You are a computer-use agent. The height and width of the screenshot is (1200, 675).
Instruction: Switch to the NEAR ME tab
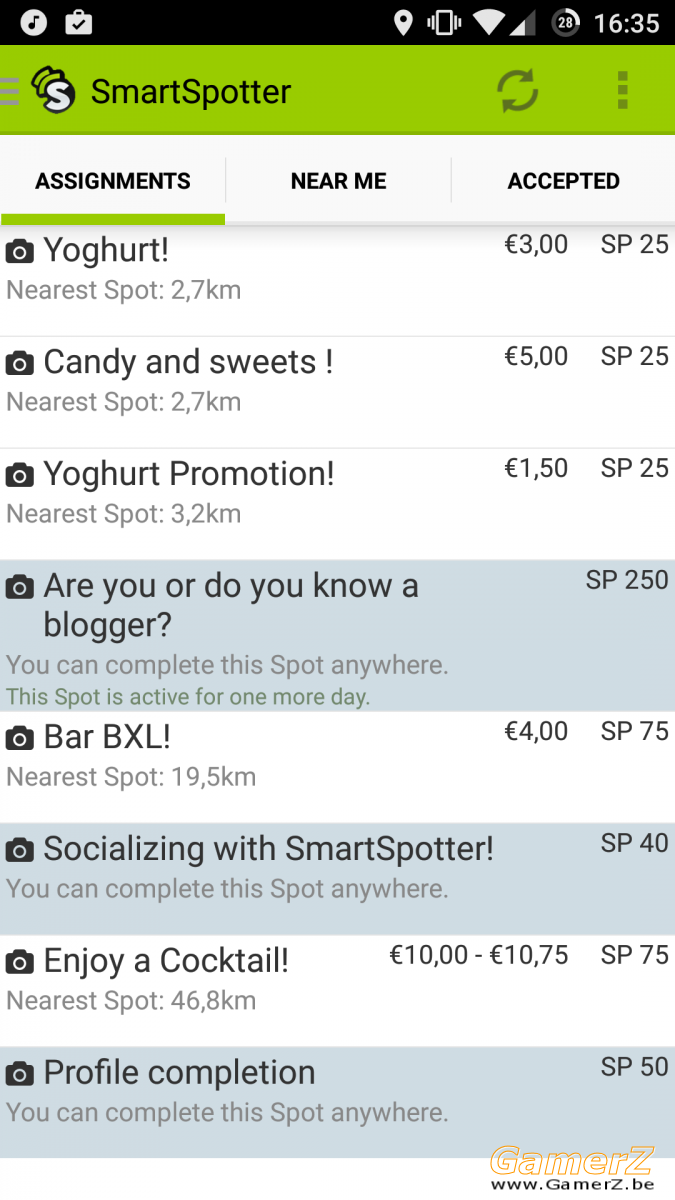tap(338, 181)
